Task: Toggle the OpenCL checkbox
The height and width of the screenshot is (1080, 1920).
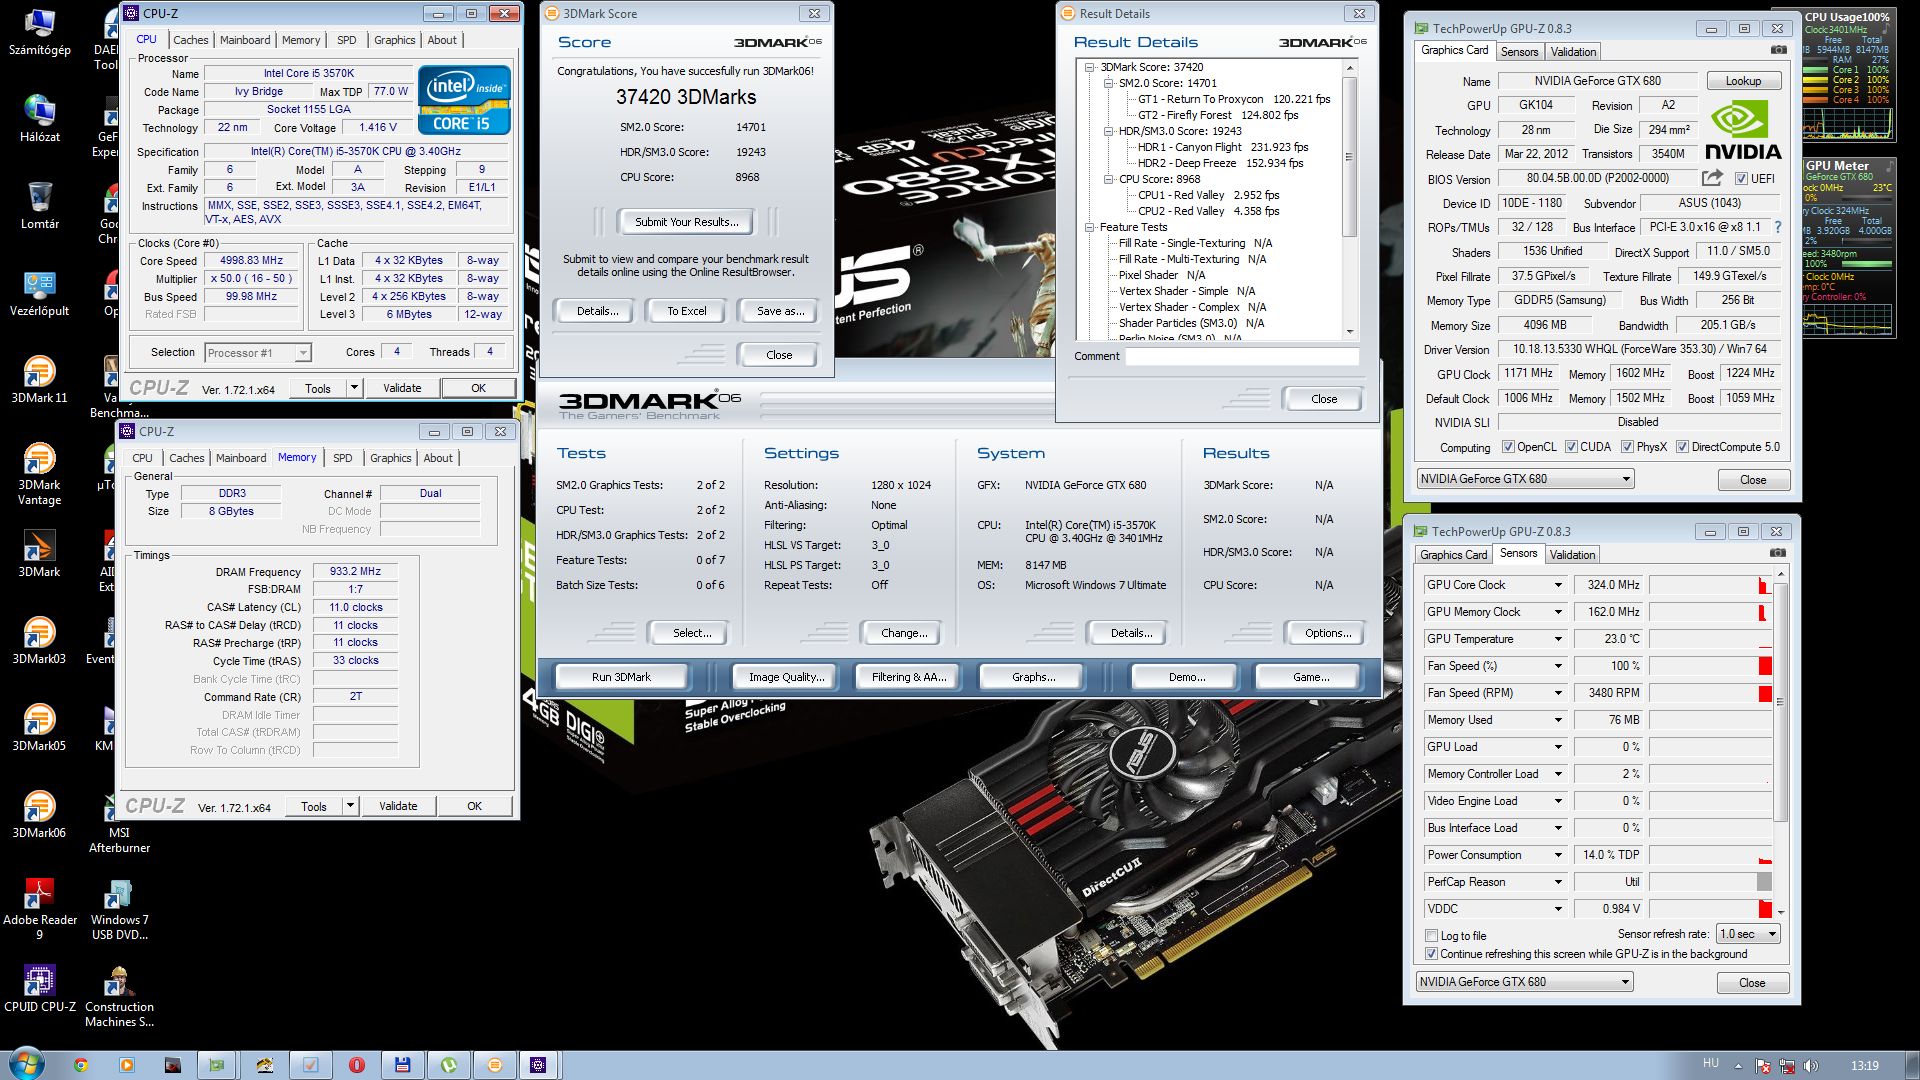Action: [1508, 447]
